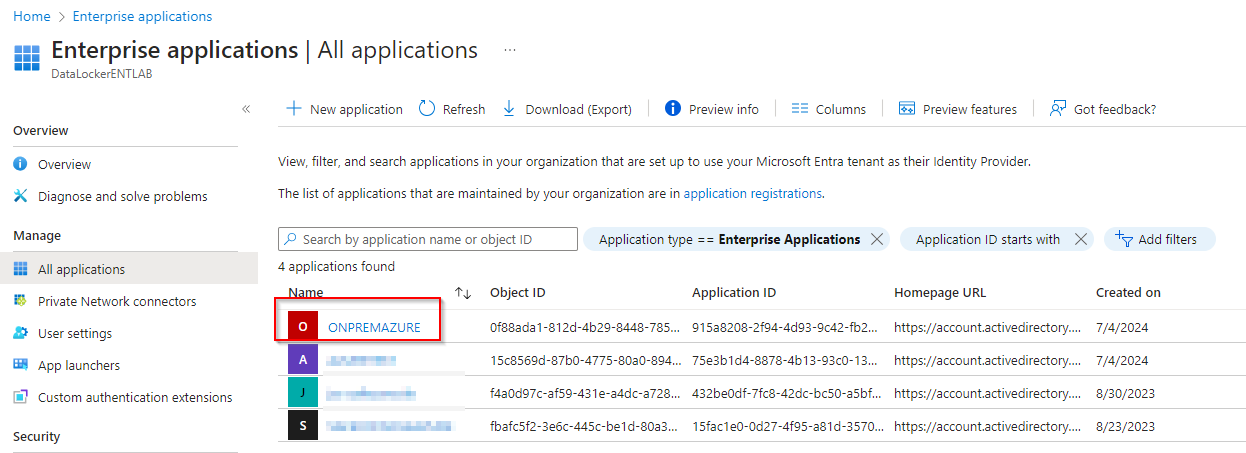Click the Add filters button

pyautogui.click(x=1159, y=239)
